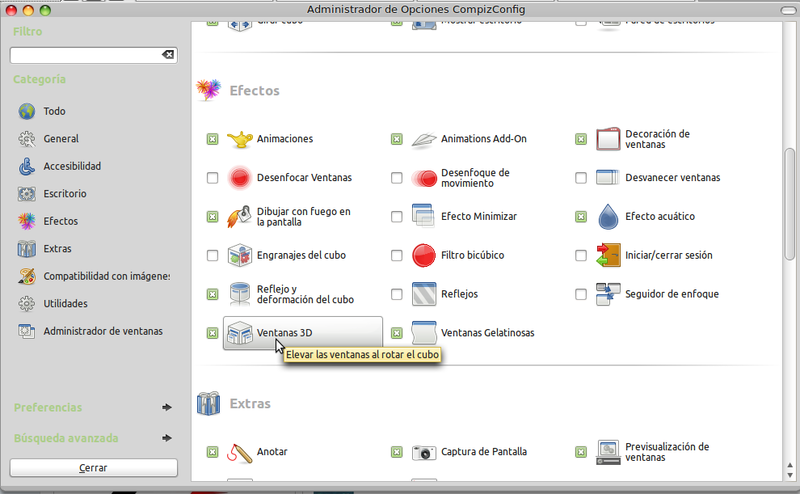Viewport: 800px width, 494px height.
Task: Open the Animaciones plugin lamp icon
Action: point(241,139)
